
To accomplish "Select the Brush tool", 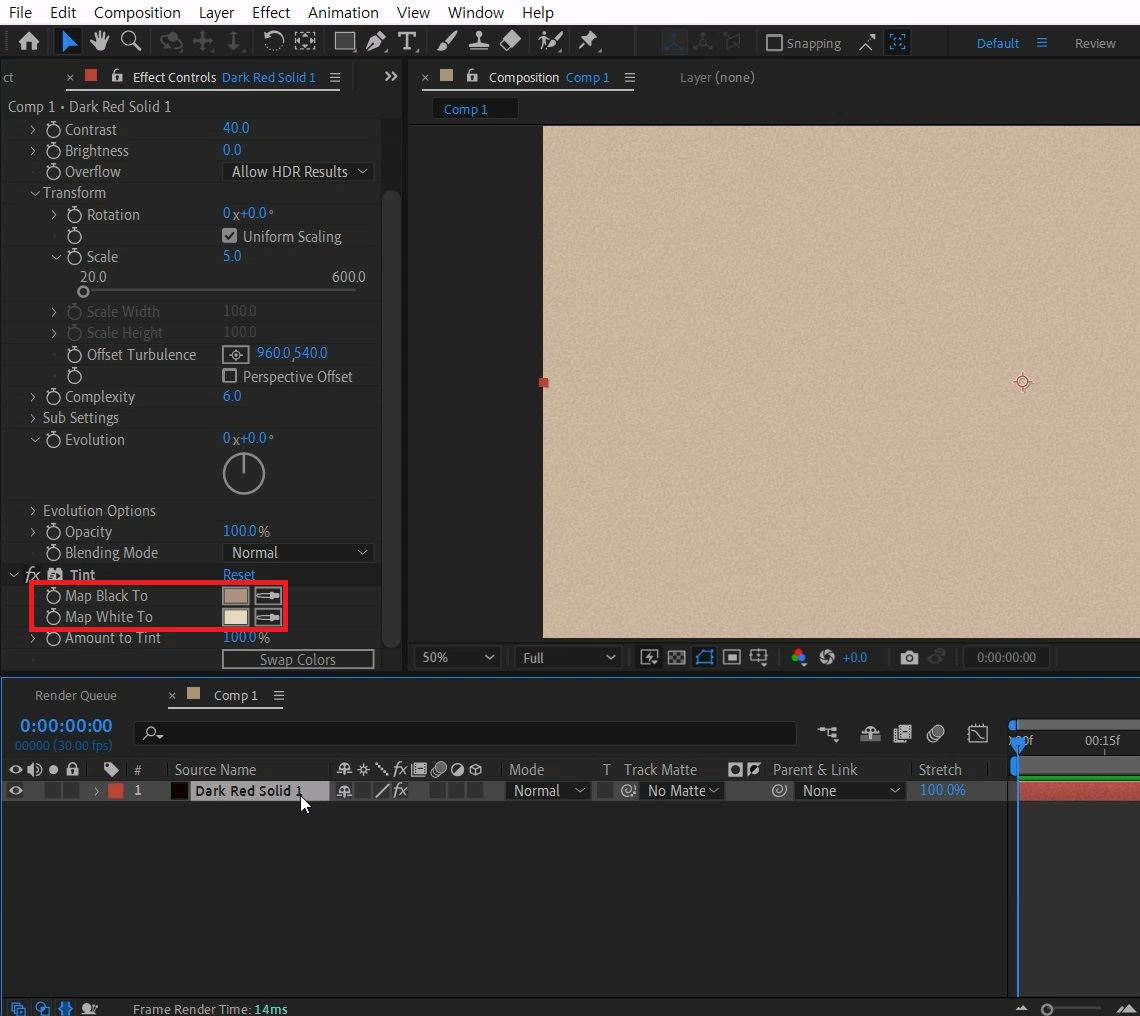I will tap(446, 41).
